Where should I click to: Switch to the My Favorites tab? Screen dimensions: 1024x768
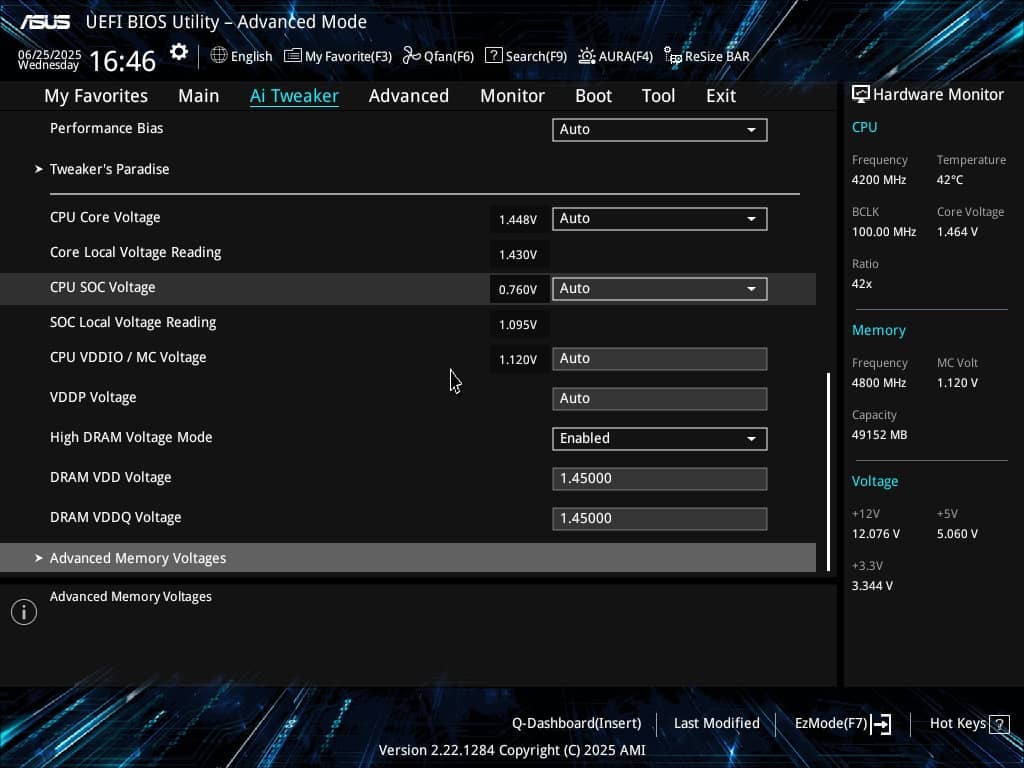96,96
